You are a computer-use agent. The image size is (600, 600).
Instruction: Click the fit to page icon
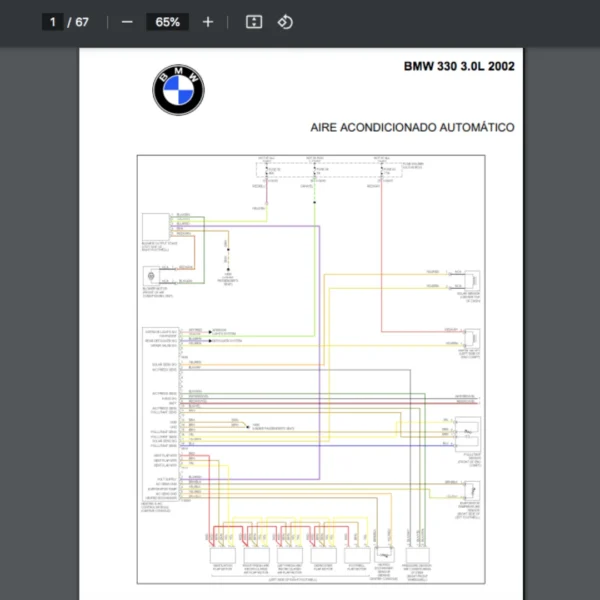(x=254, y=22)
